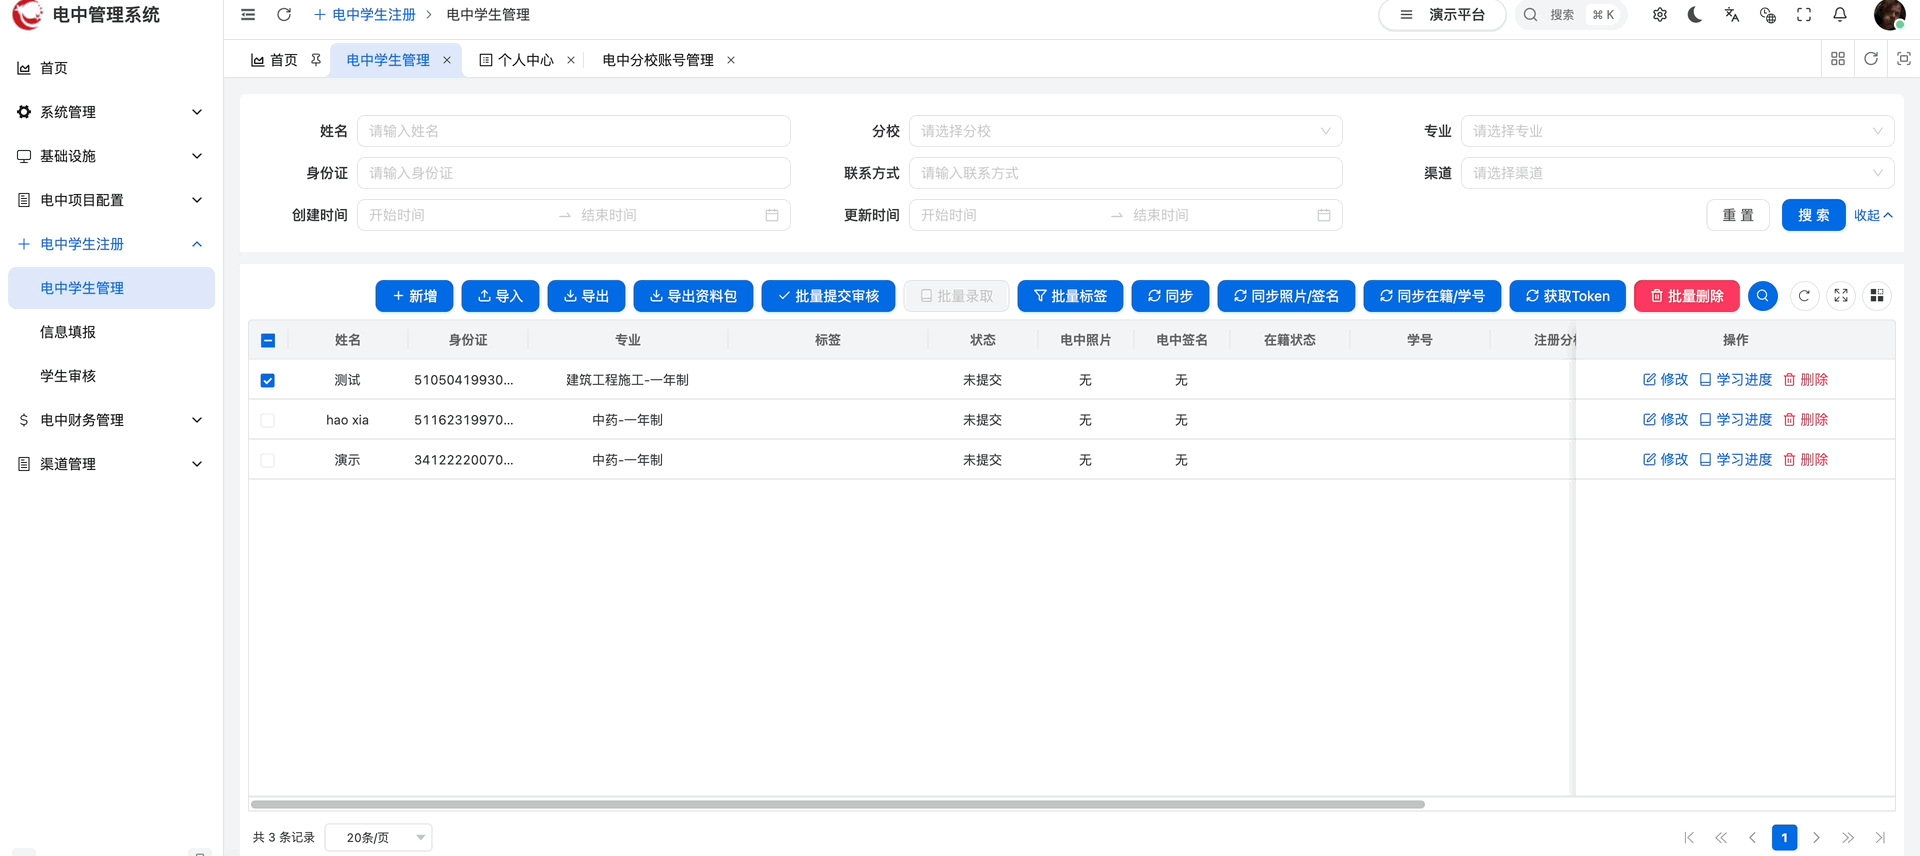Close the 电中分校账号管理 tab
The height and width of the screenshot is (856, 1920).
click(x=731, y=60)
